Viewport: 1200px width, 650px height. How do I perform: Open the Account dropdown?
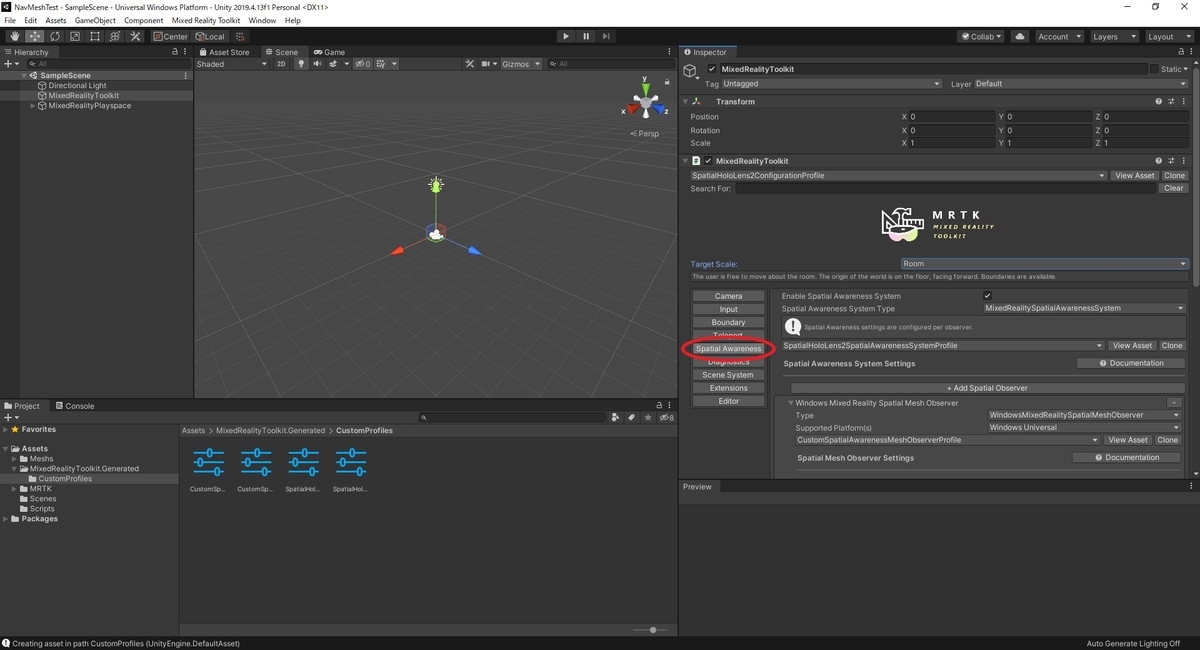pos(1059,36)
